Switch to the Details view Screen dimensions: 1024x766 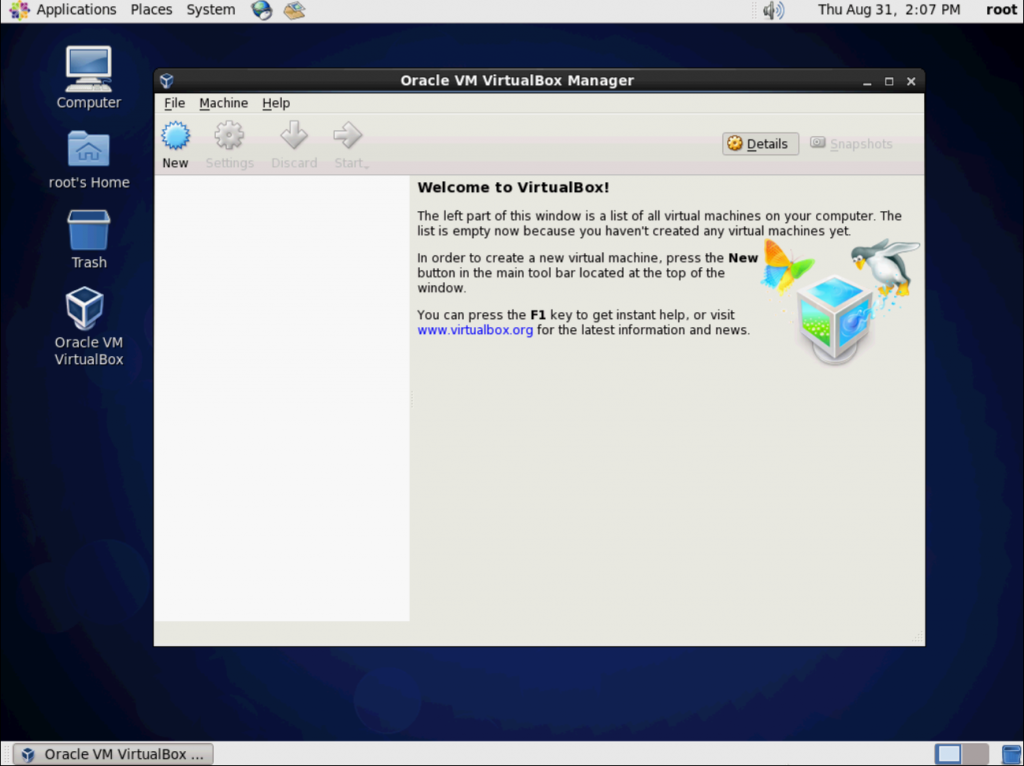pyautogui.click(x=760, y=144)
